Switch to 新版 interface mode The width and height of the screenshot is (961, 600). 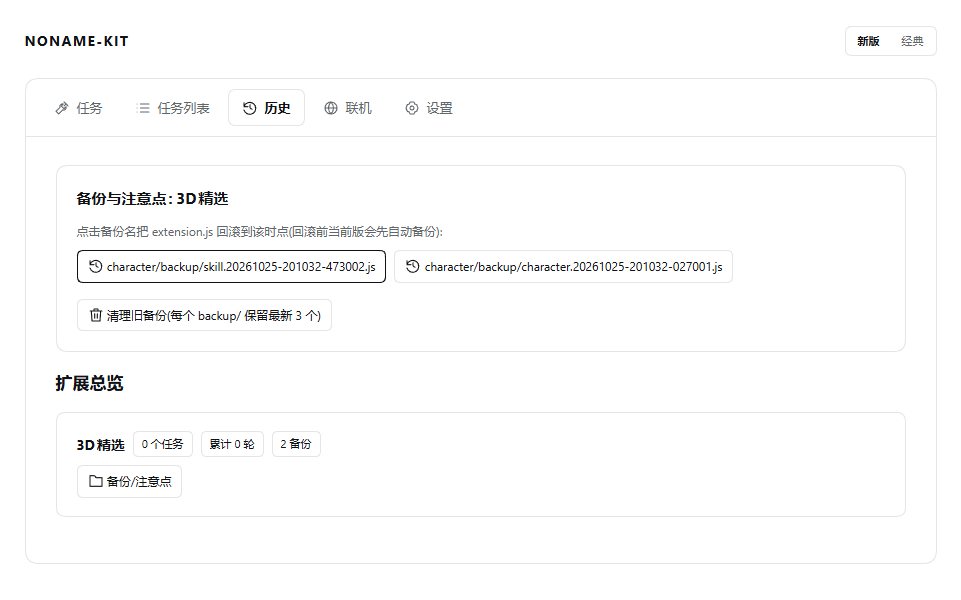[x=868, y=41]
